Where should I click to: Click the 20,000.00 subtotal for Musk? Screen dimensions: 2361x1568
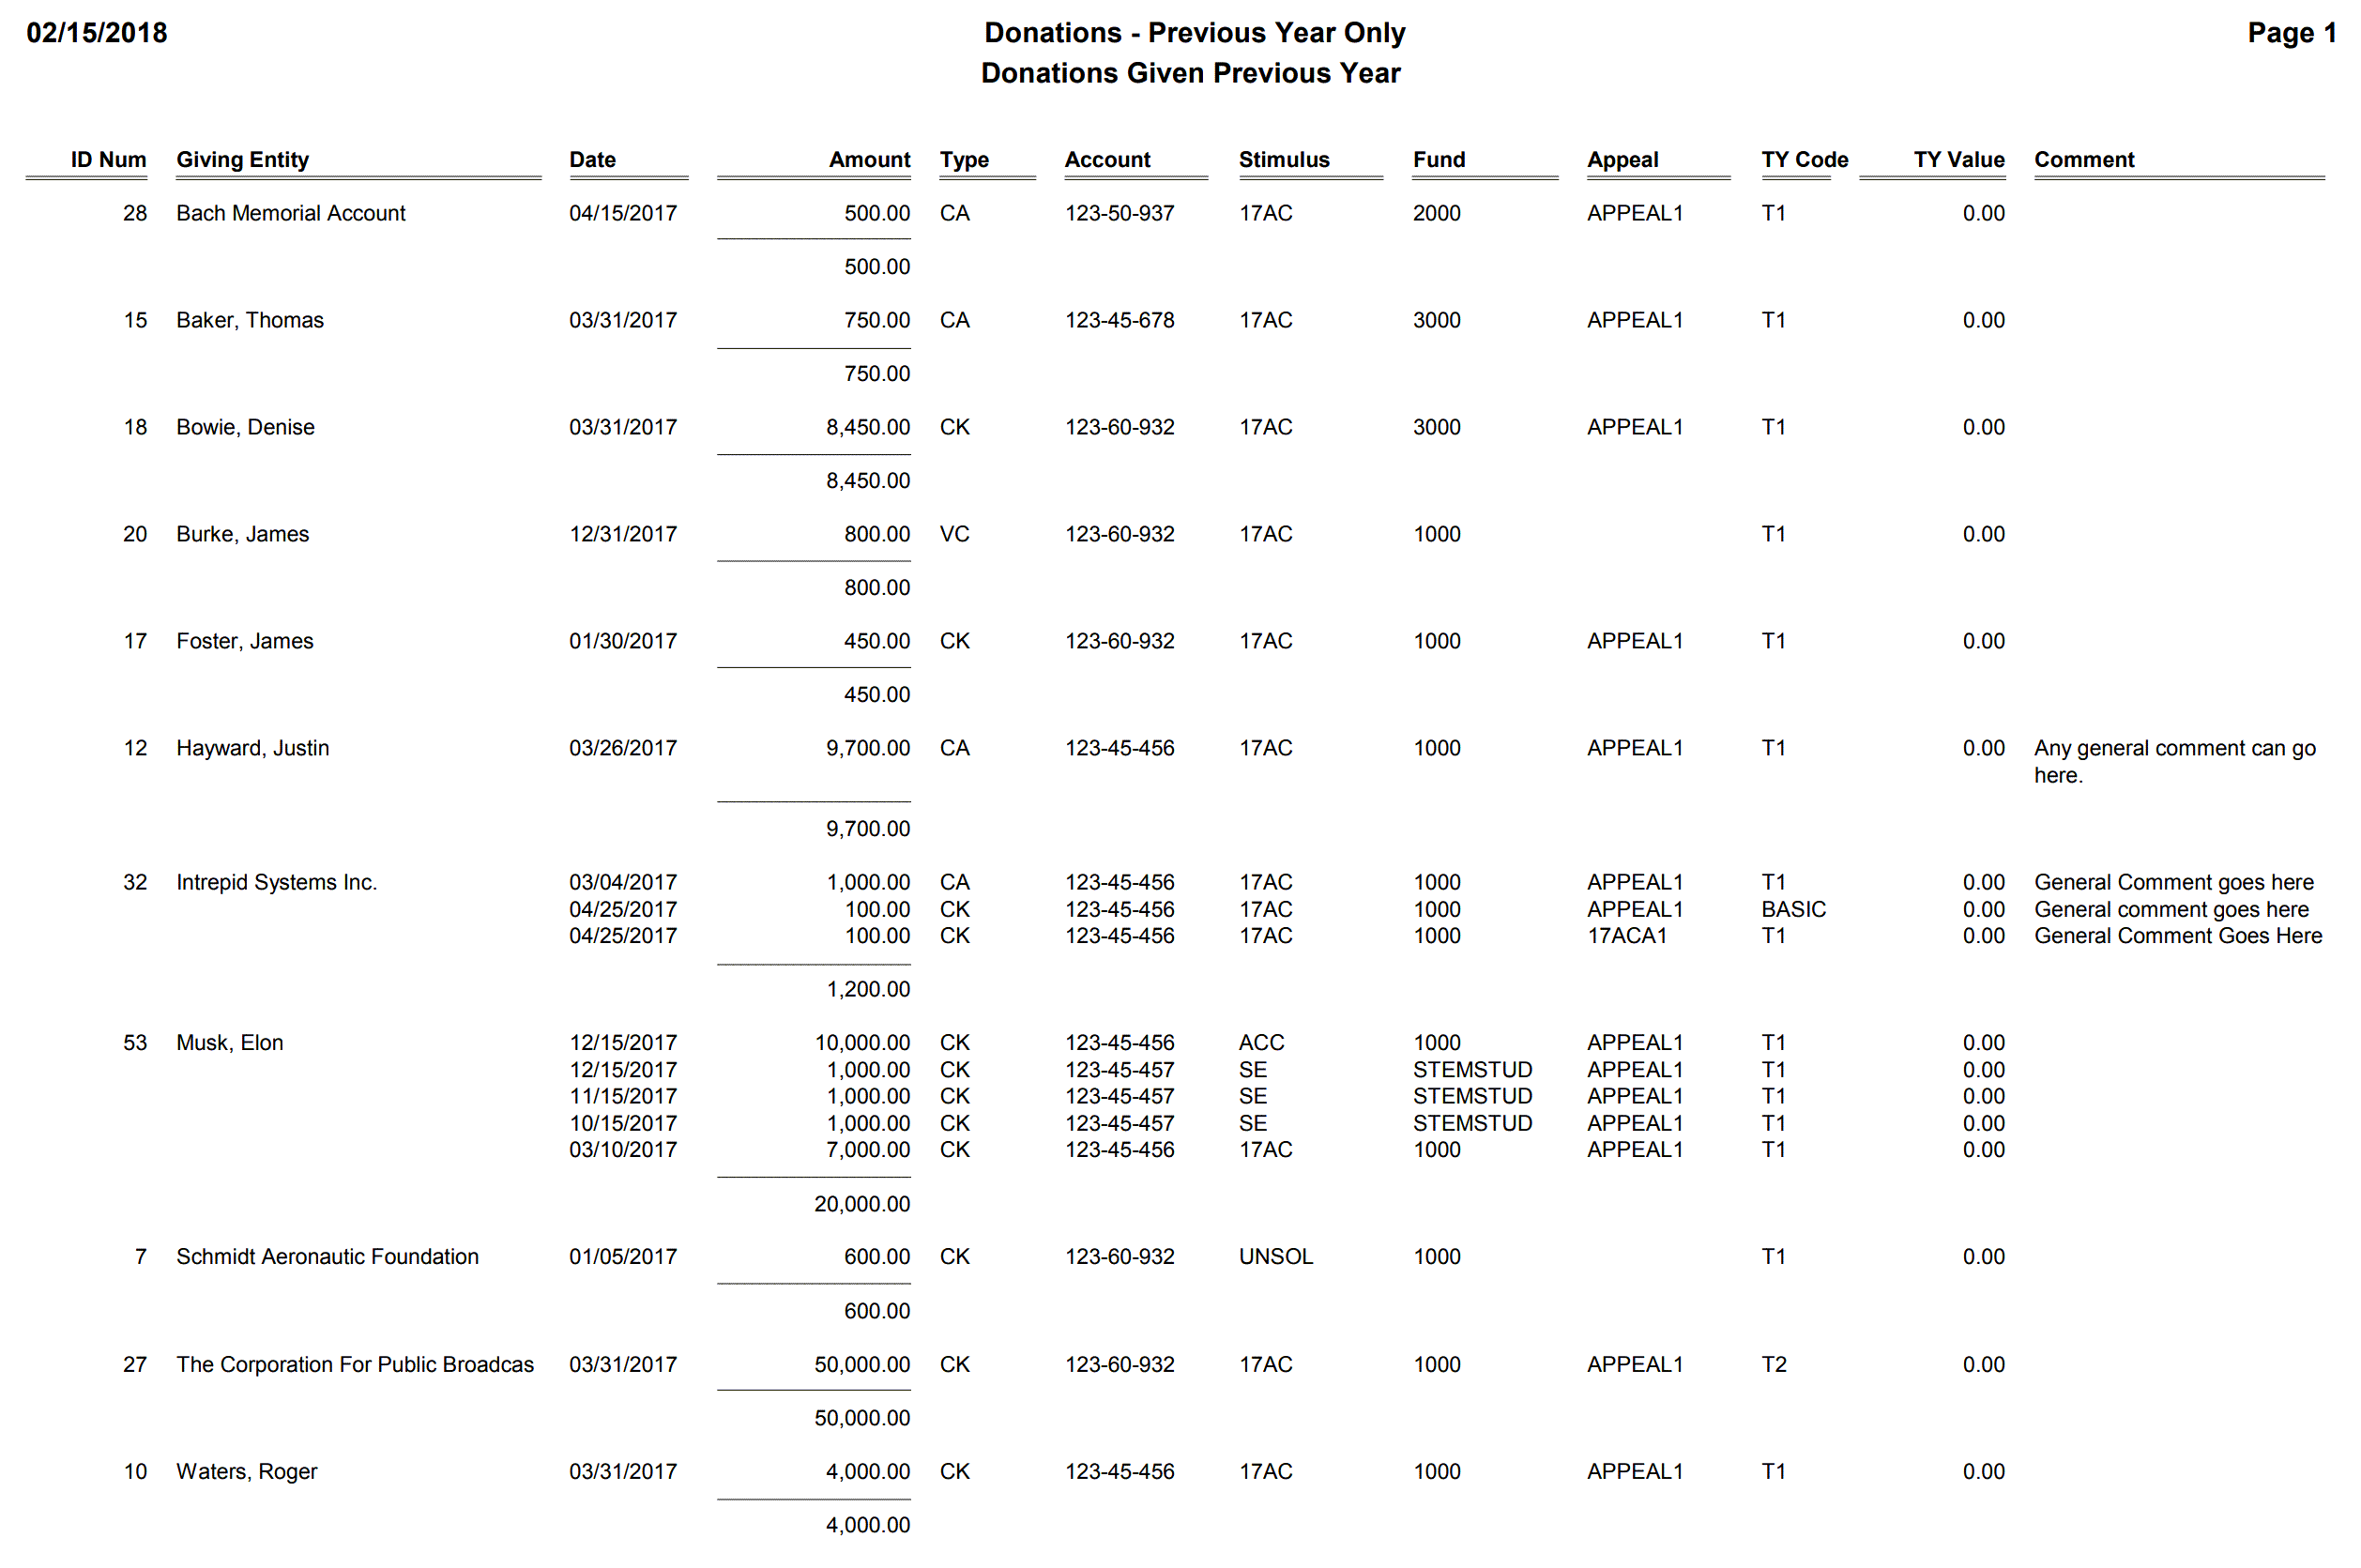(862, 1203)
